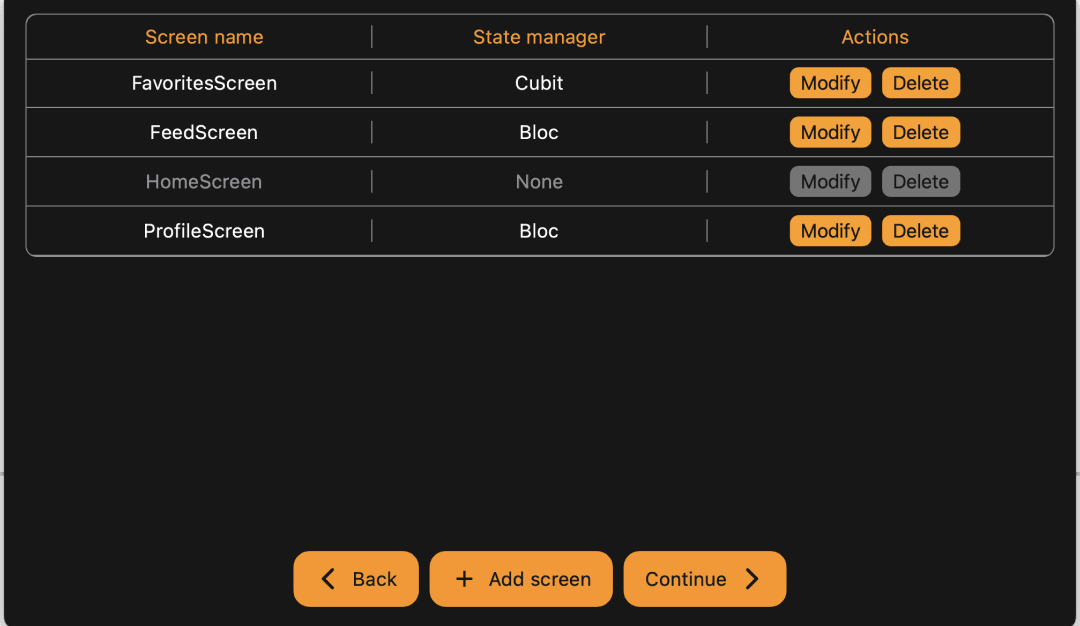
Task: Click the Screen name column header
Action: pyautogui.click(x=204, y=37)
